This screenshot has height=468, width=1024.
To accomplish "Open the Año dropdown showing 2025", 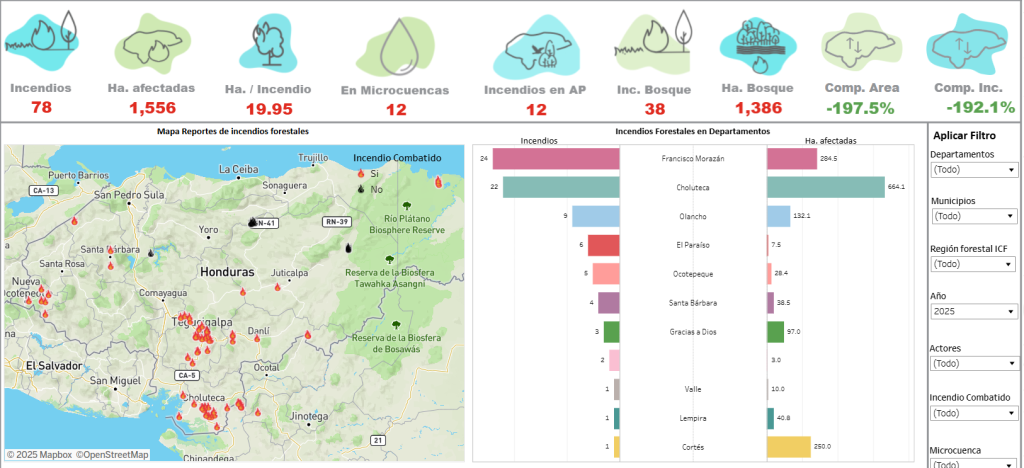I will tap(974, 311).
